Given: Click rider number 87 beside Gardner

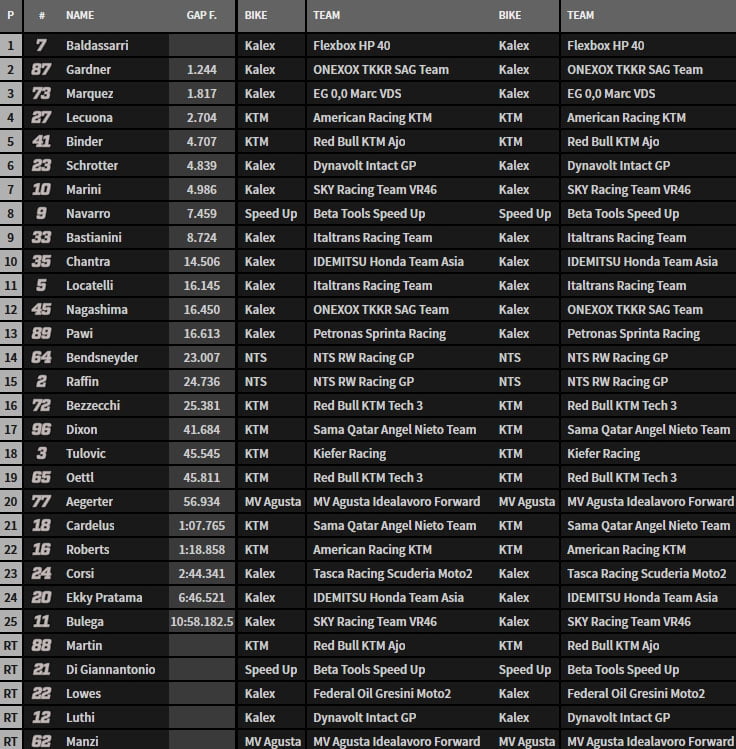Looking at the screenshot, I should click(x=42, y=70).
